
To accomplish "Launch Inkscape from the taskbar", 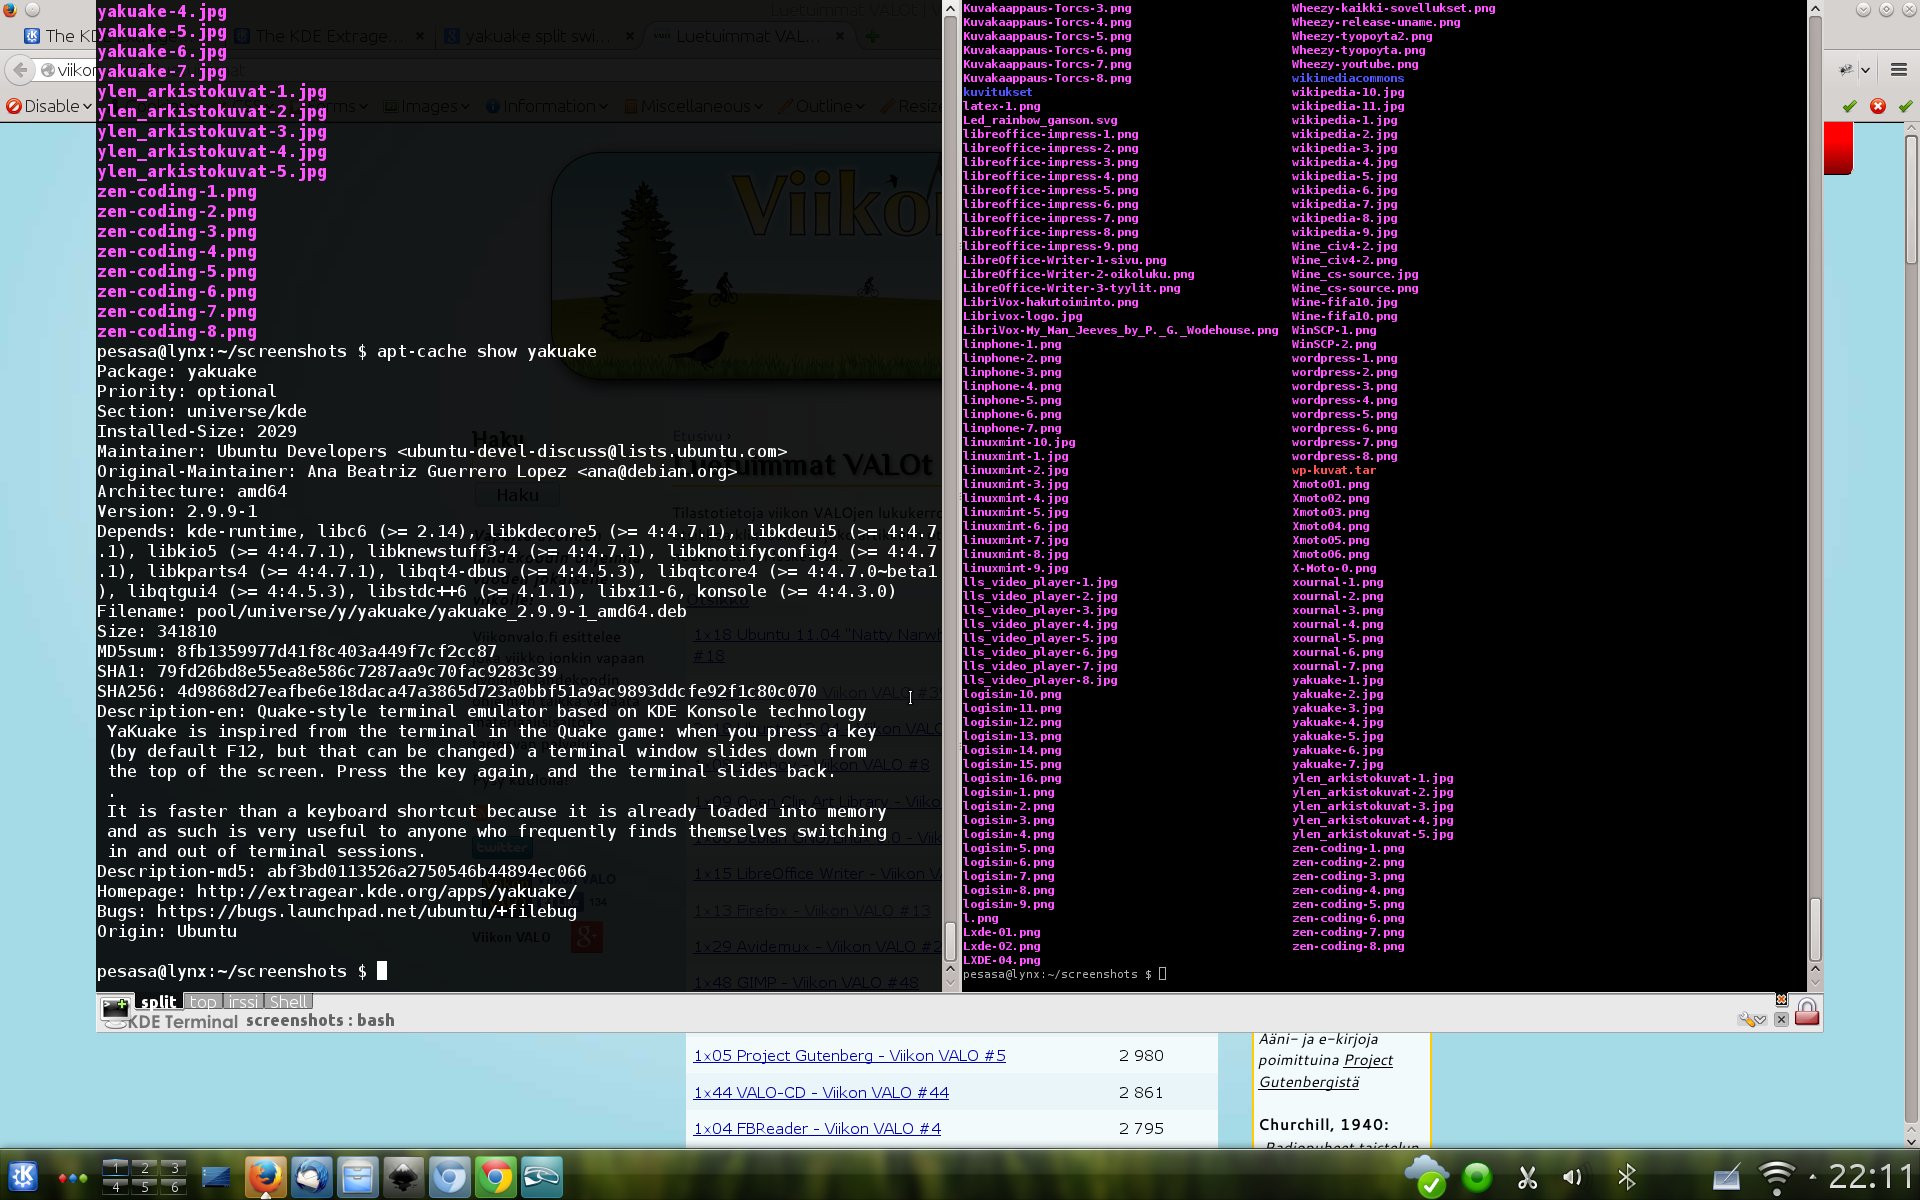I will click(x=404, y=1177).
